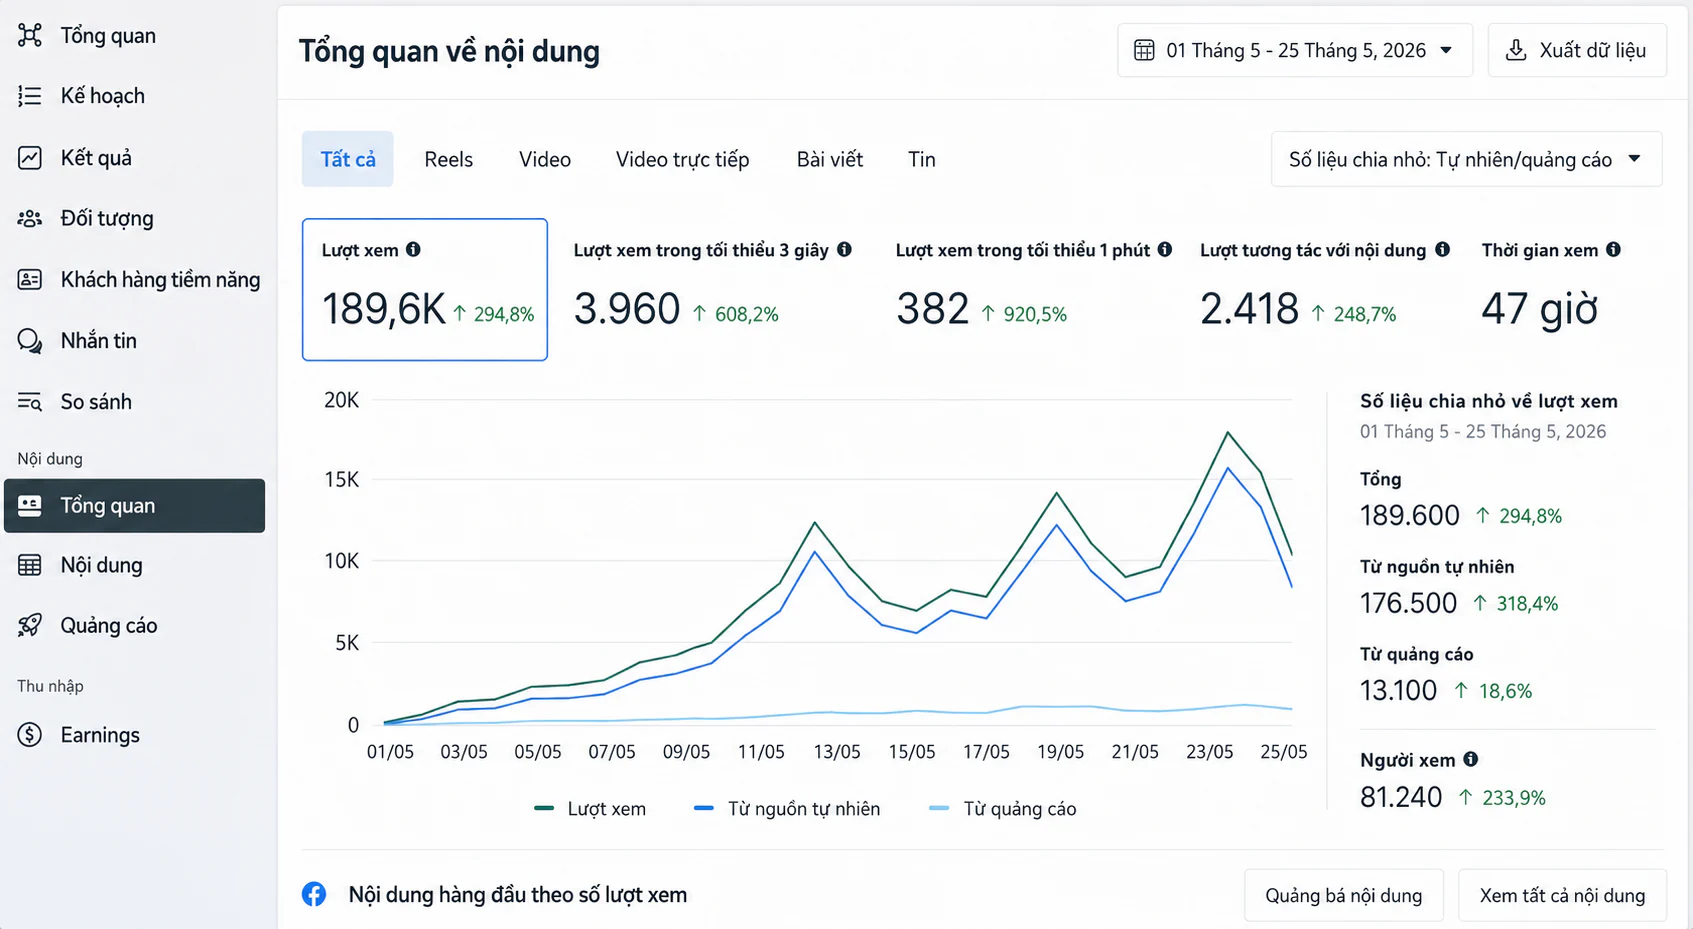Toggle Từ quảng cáo legend series
The image size is (1693, 929).
(1003, 809)
